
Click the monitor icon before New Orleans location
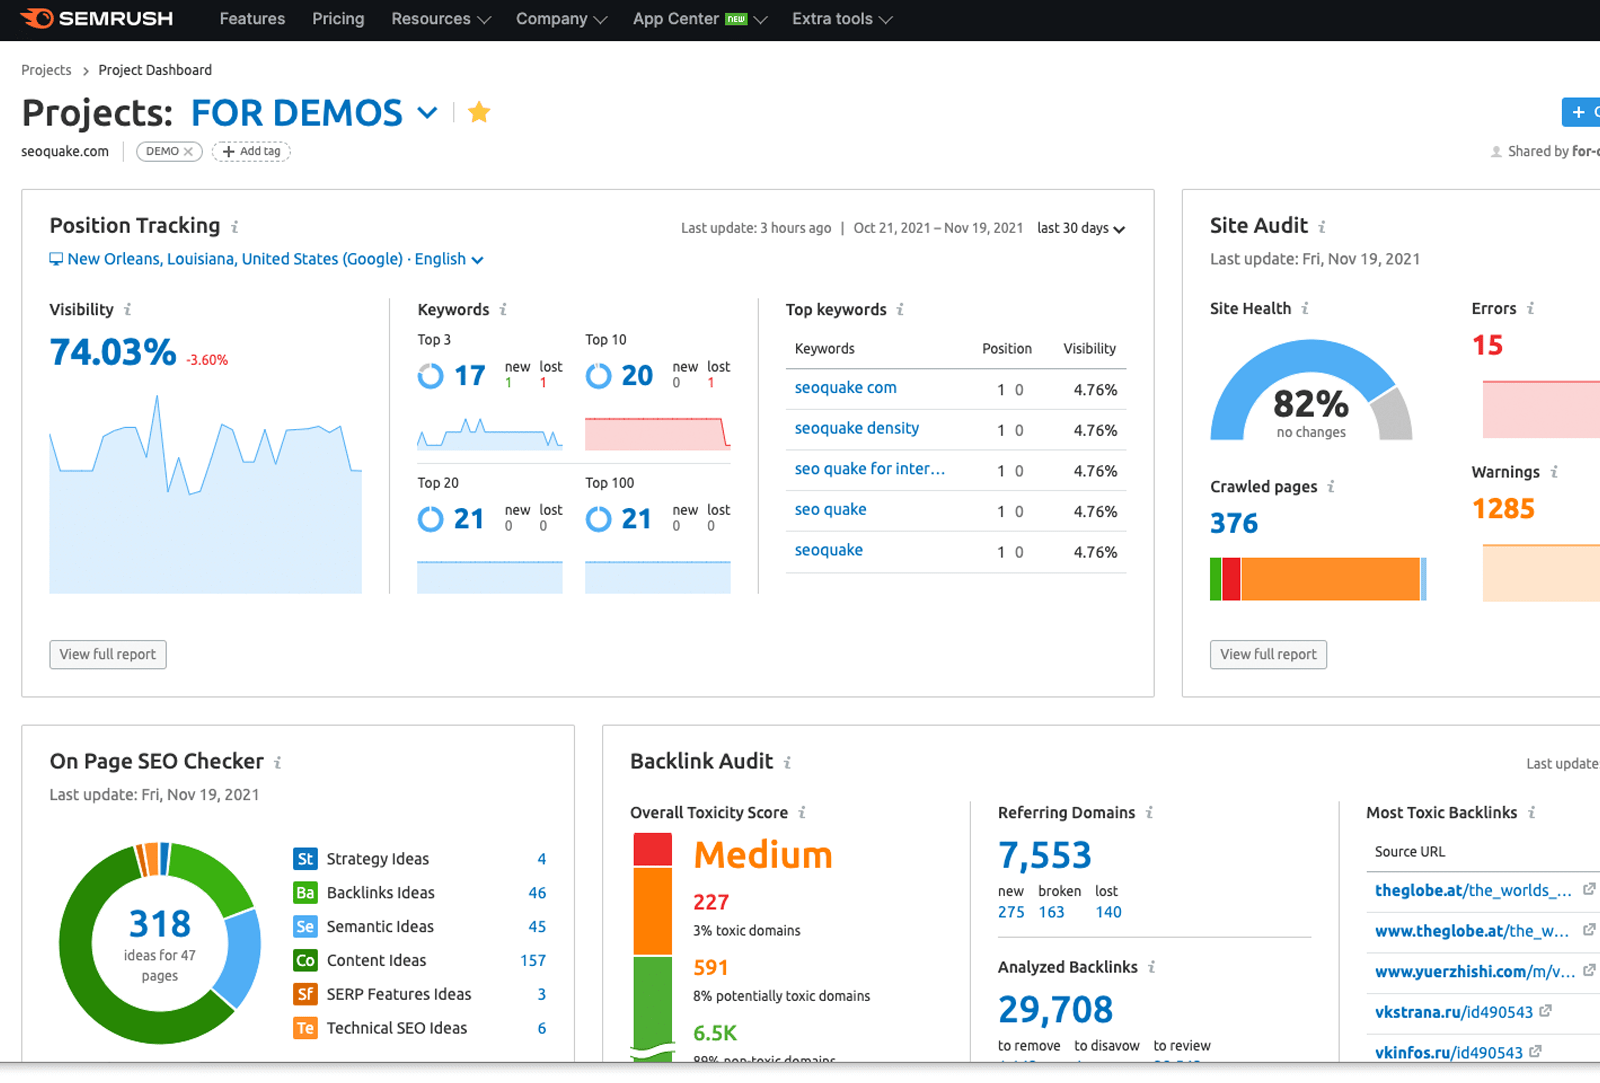point(56,258)
